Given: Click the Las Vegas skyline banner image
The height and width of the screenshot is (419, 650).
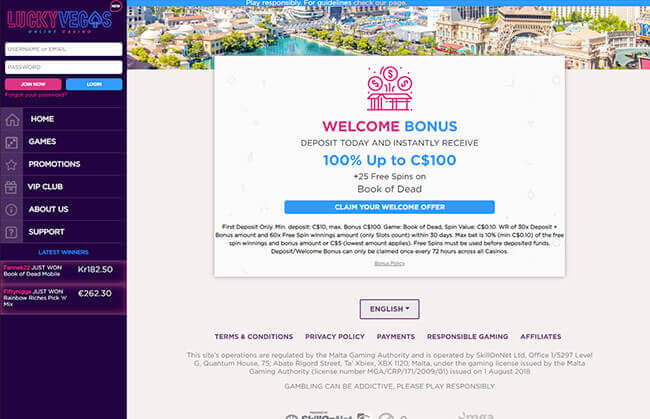Looking at the screenshot, I should click(x=388, y=31).
